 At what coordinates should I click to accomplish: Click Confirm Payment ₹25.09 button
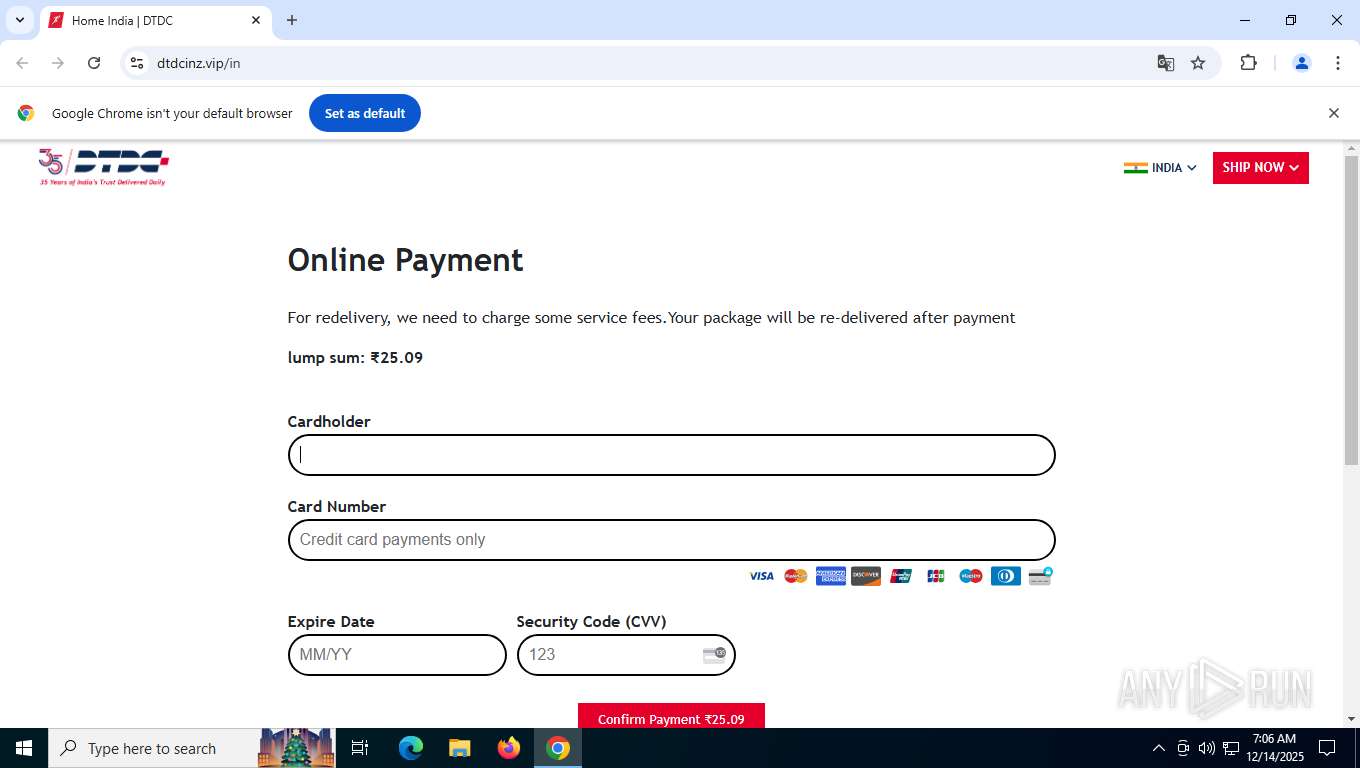click(671, 718)
